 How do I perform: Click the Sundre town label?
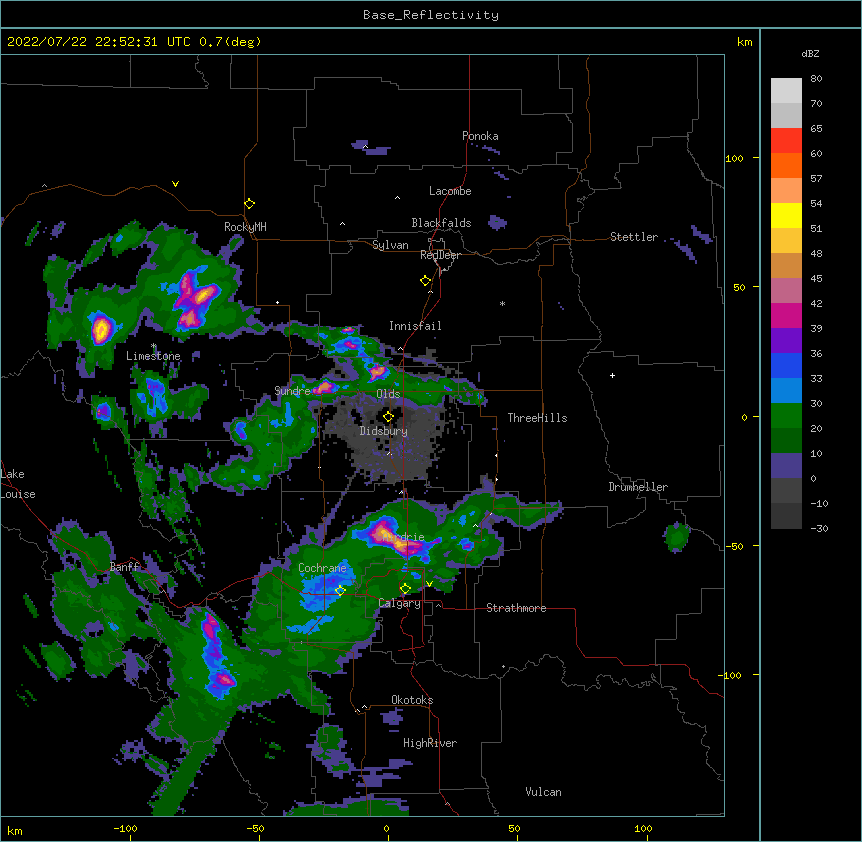pyautogui.click(x=292, y=391)
